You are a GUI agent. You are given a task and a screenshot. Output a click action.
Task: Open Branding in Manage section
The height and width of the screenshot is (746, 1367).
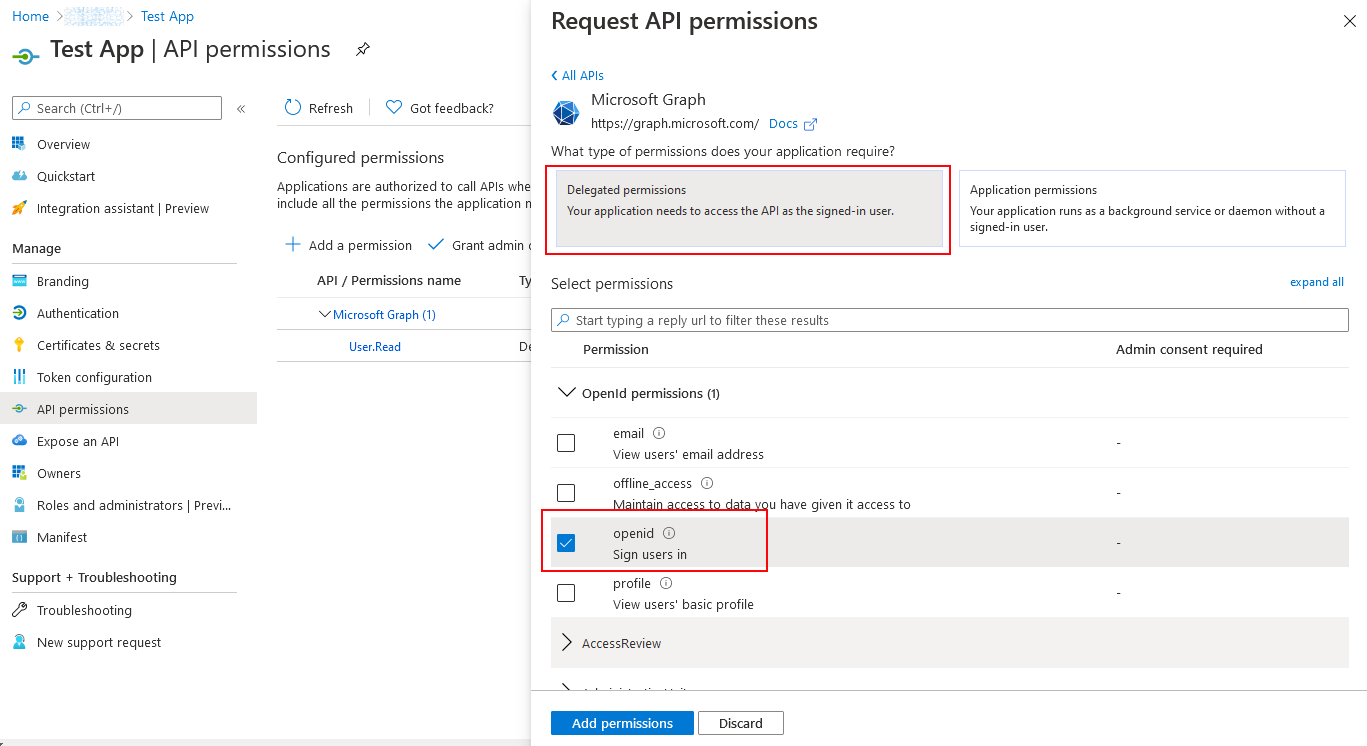pos(63,281)
